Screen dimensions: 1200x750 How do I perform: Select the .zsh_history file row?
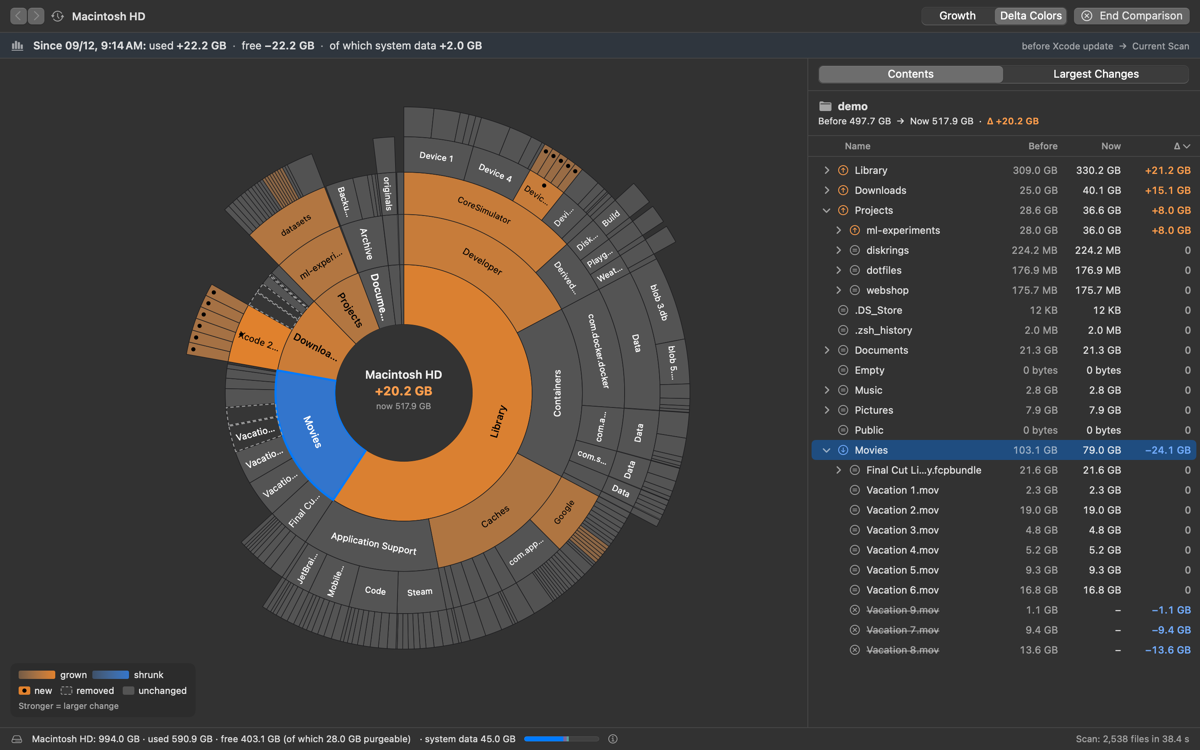(x=1004, y=330)
